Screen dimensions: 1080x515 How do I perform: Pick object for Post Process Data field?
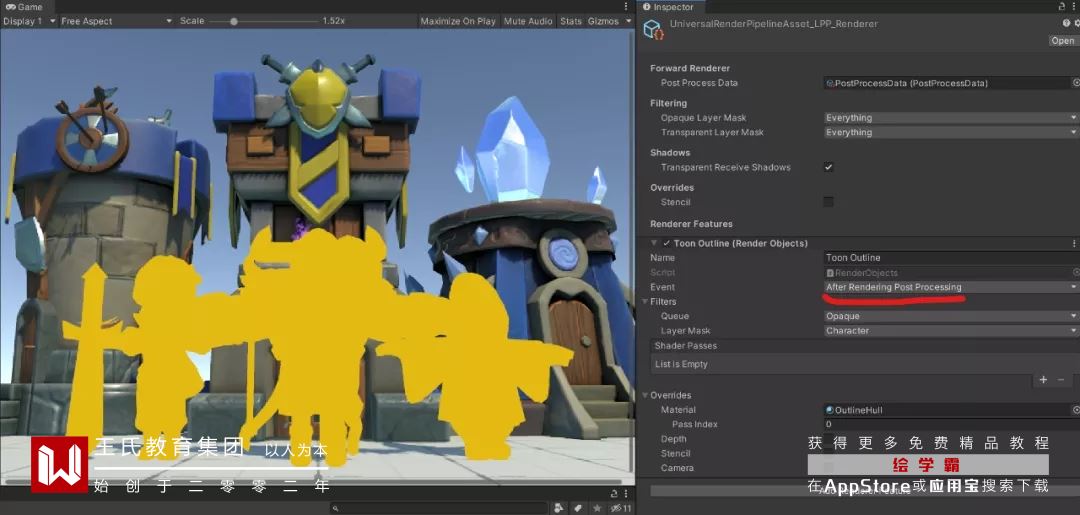[x=1076, y=83]
